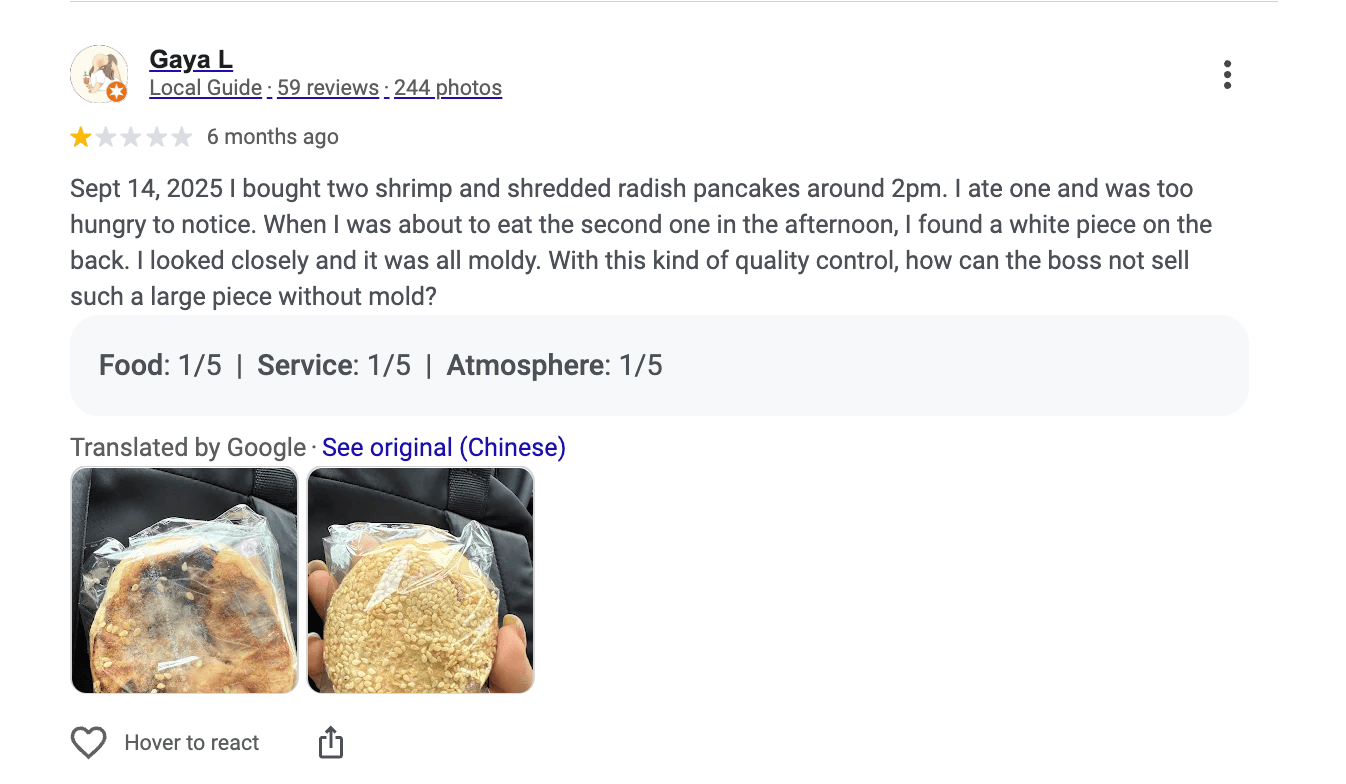Image resolution: width=1346 pixels, height=784 pixels.
Task: Open the 59 reviews link
Action: coord(328,88)
